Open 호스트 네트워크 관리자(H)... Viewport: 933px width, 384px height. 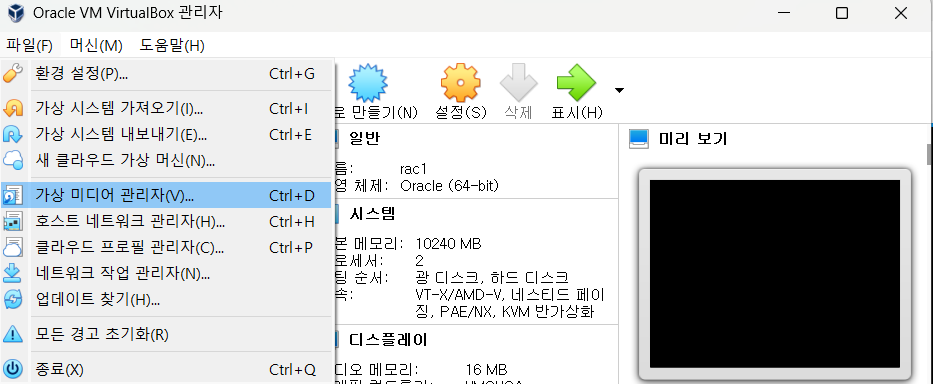(x=166, y=221)
